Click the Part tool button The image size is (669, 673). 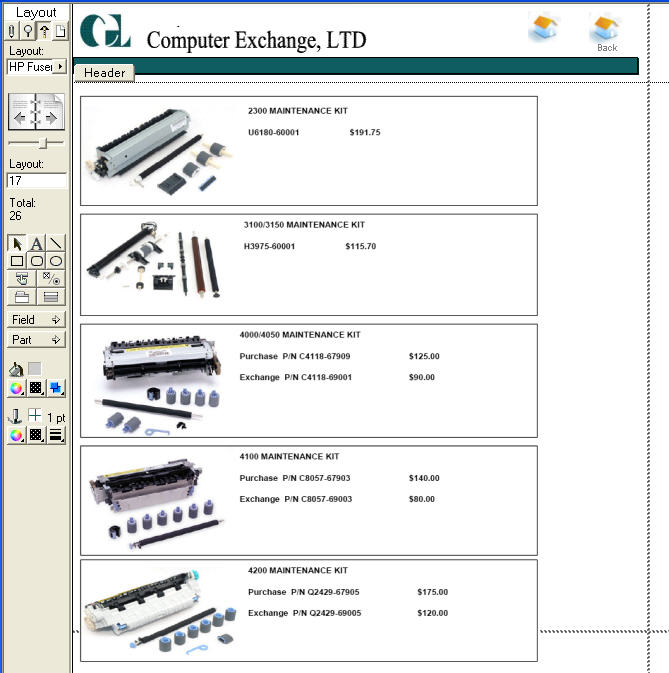click(x=36, y=340)
